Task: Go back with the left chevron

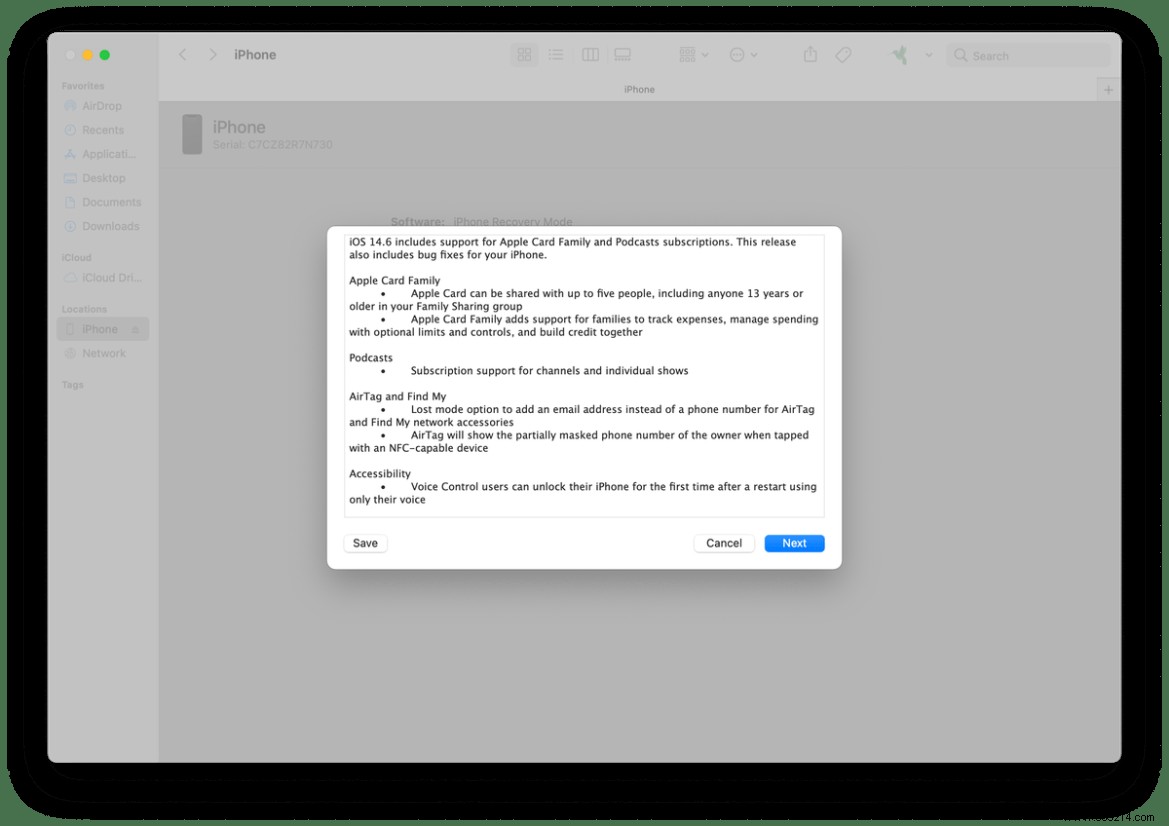Action: point(182,55)
